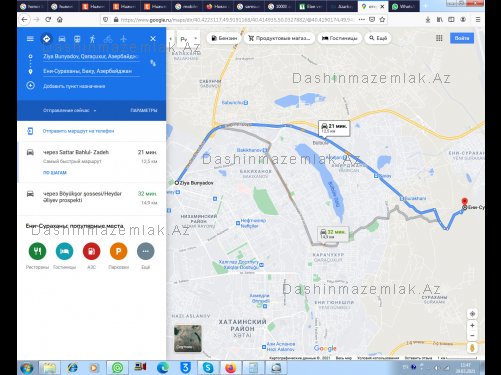
Task: Select public transit travel mode icon
Action: pos(77,39)
